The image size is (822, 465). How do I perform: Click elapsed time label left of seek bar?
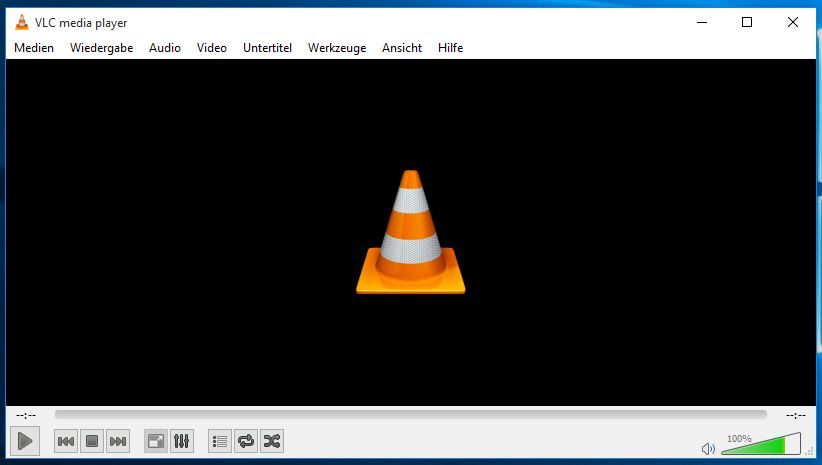click(26, 415)
